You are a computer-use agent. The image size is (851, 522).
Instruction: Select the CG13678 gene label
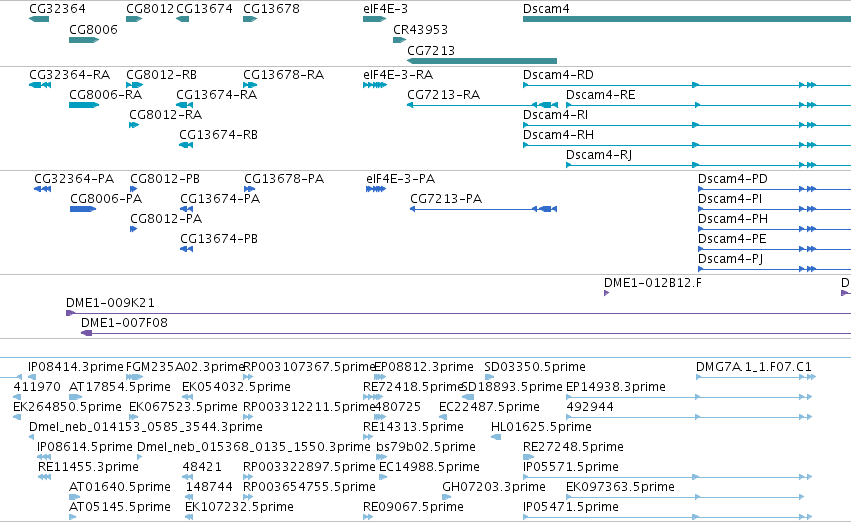tap(271, 9)
